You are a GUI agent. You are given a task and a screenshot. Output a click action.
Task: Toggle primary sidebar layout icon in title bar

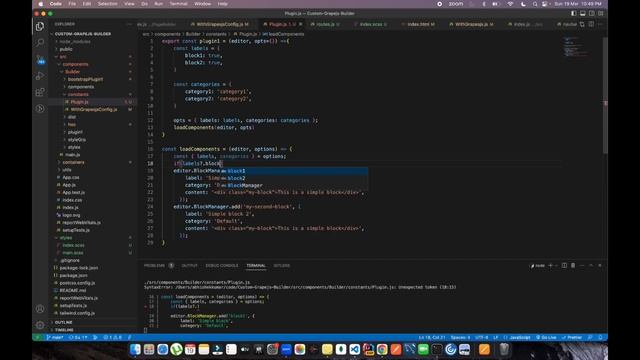[x=574, y=13]
